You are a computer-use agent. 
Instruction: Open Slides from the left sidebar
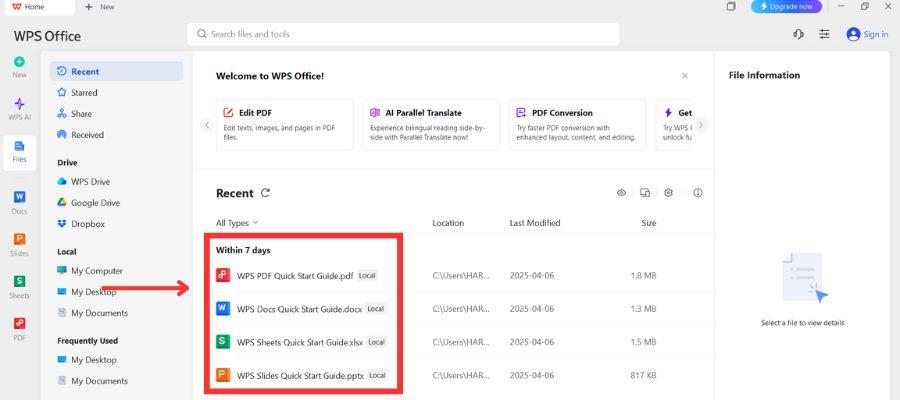click(x=20, y=245)
